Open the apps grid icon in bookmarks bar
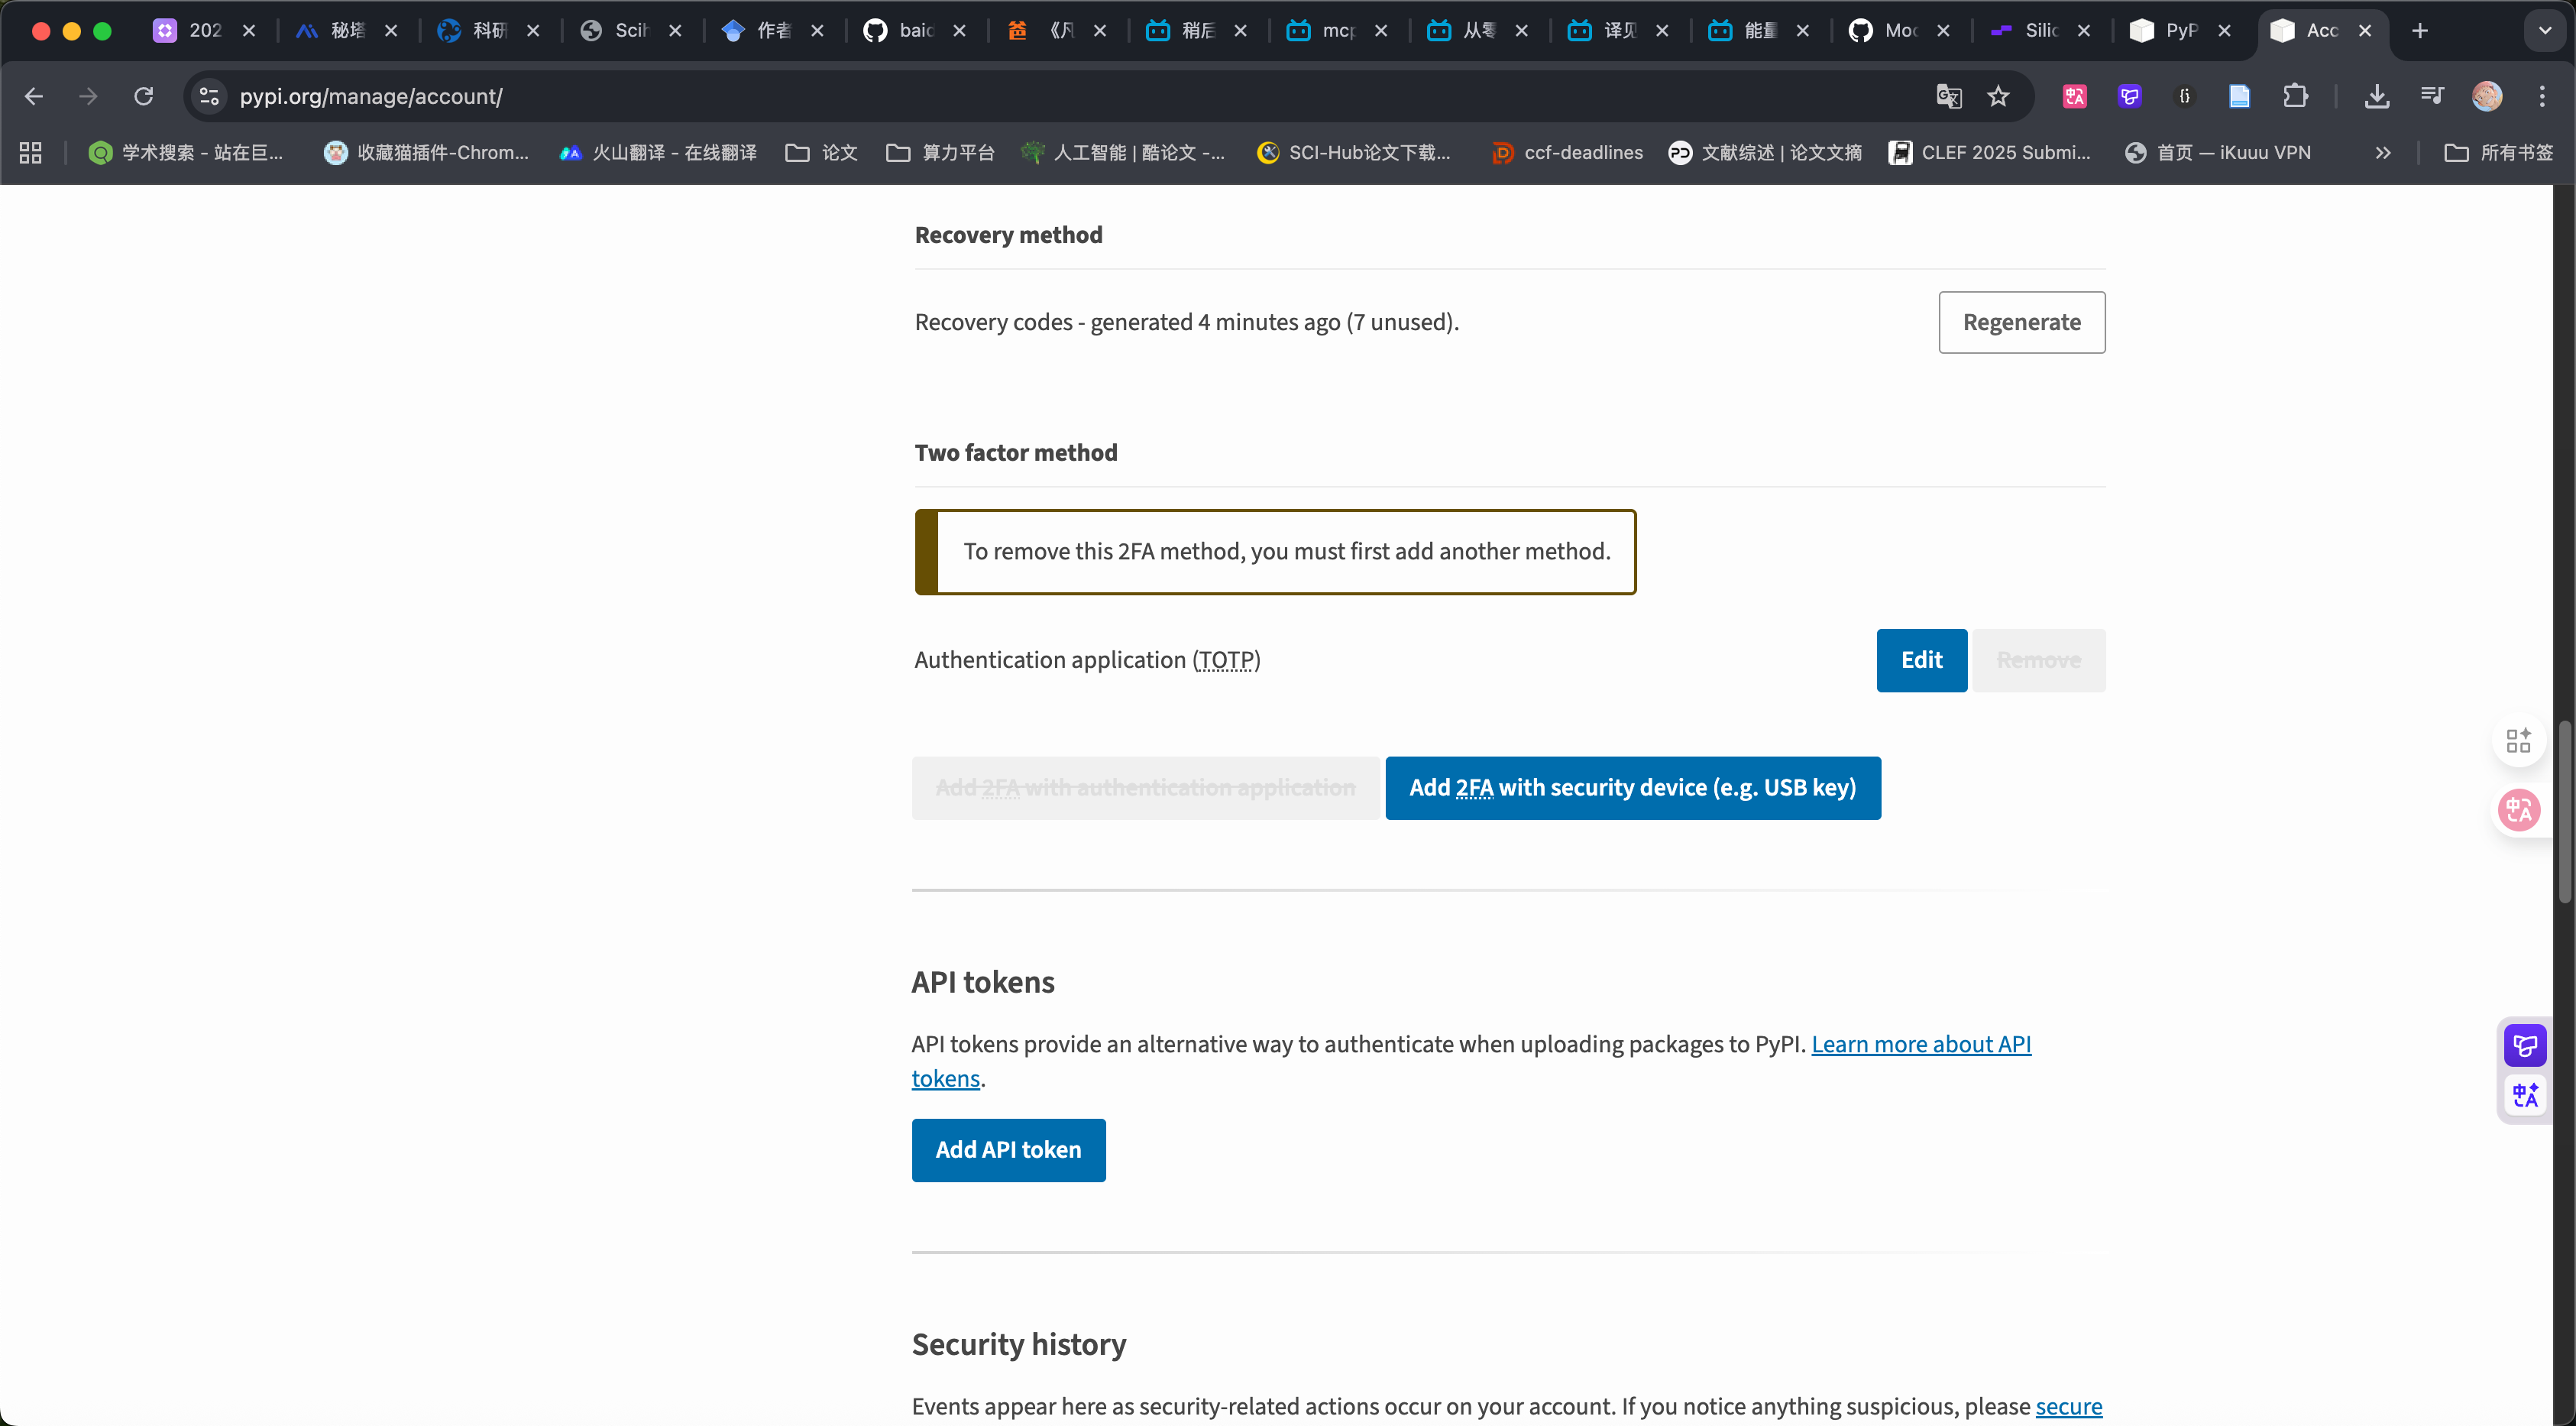The height and width of the screenshot is (1426, 2576). 31,153
